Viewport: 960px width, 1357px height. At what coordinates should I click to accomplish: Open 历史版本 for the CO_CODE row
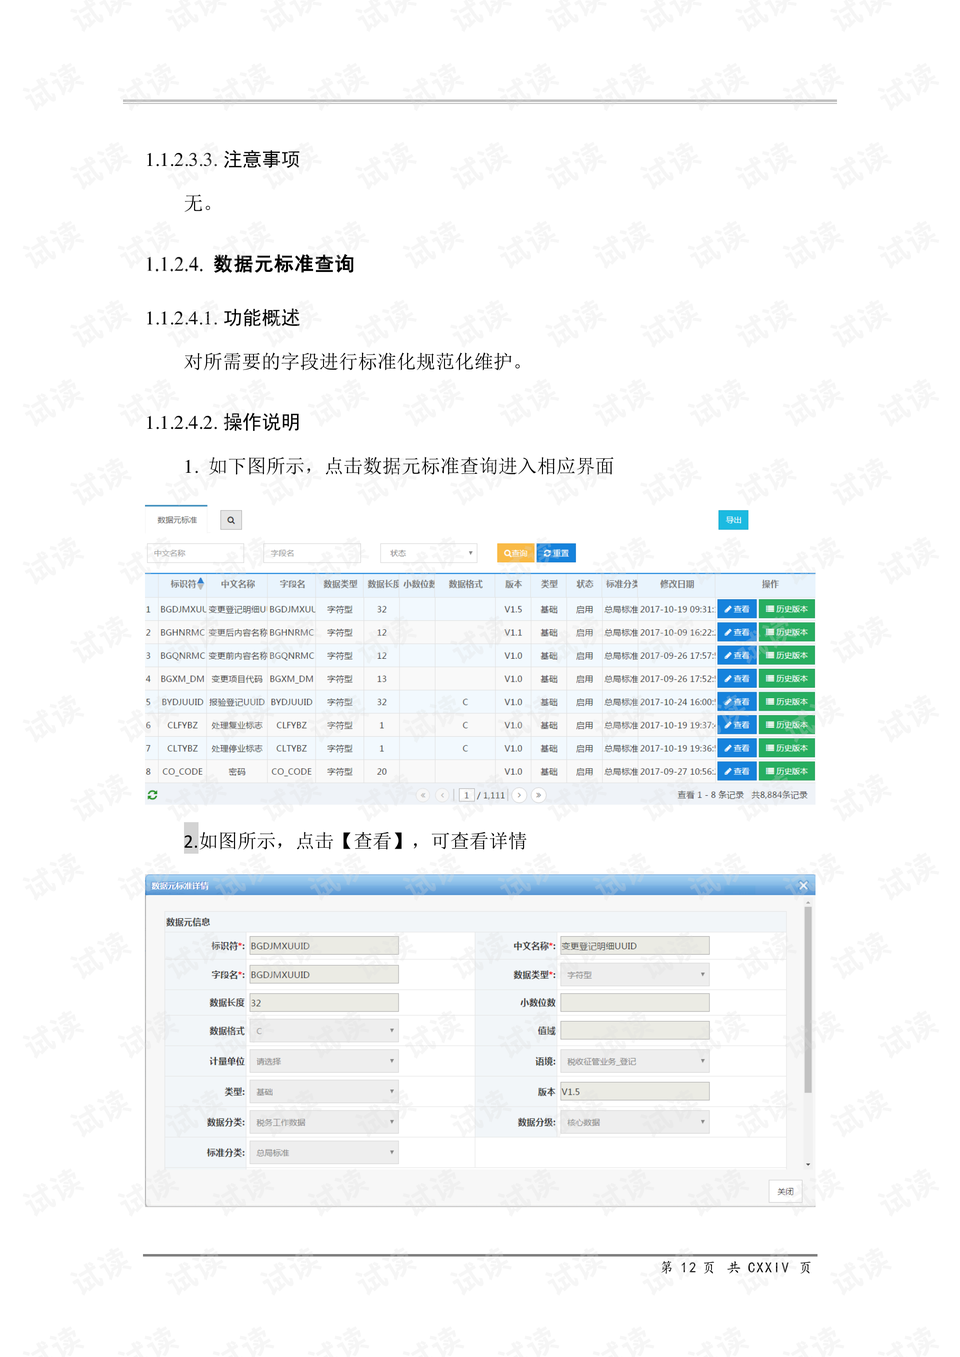click(x=785, y=770)
